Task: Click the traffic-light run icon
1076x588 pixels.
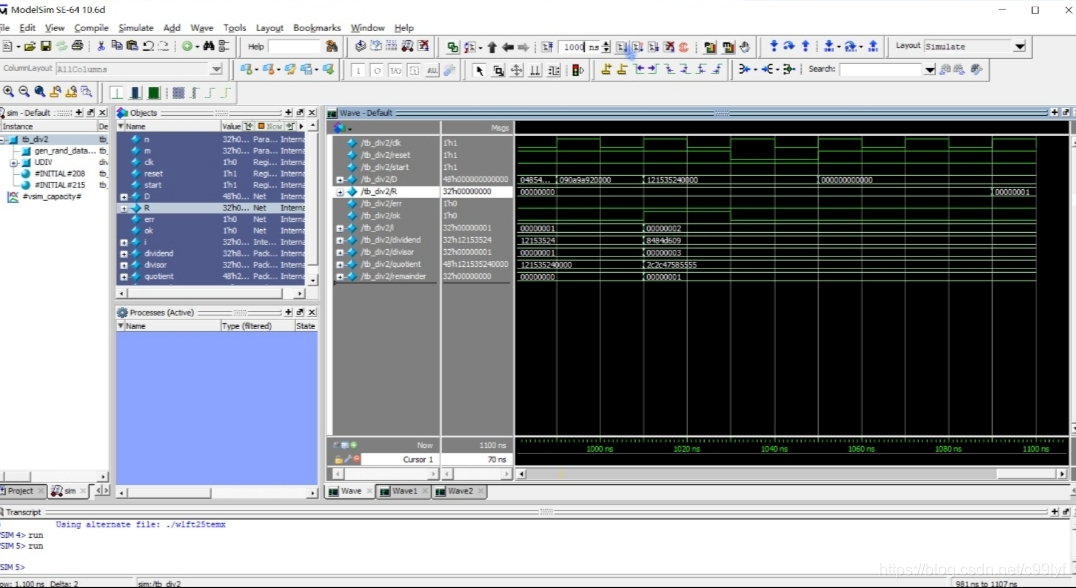Action: 578,70
